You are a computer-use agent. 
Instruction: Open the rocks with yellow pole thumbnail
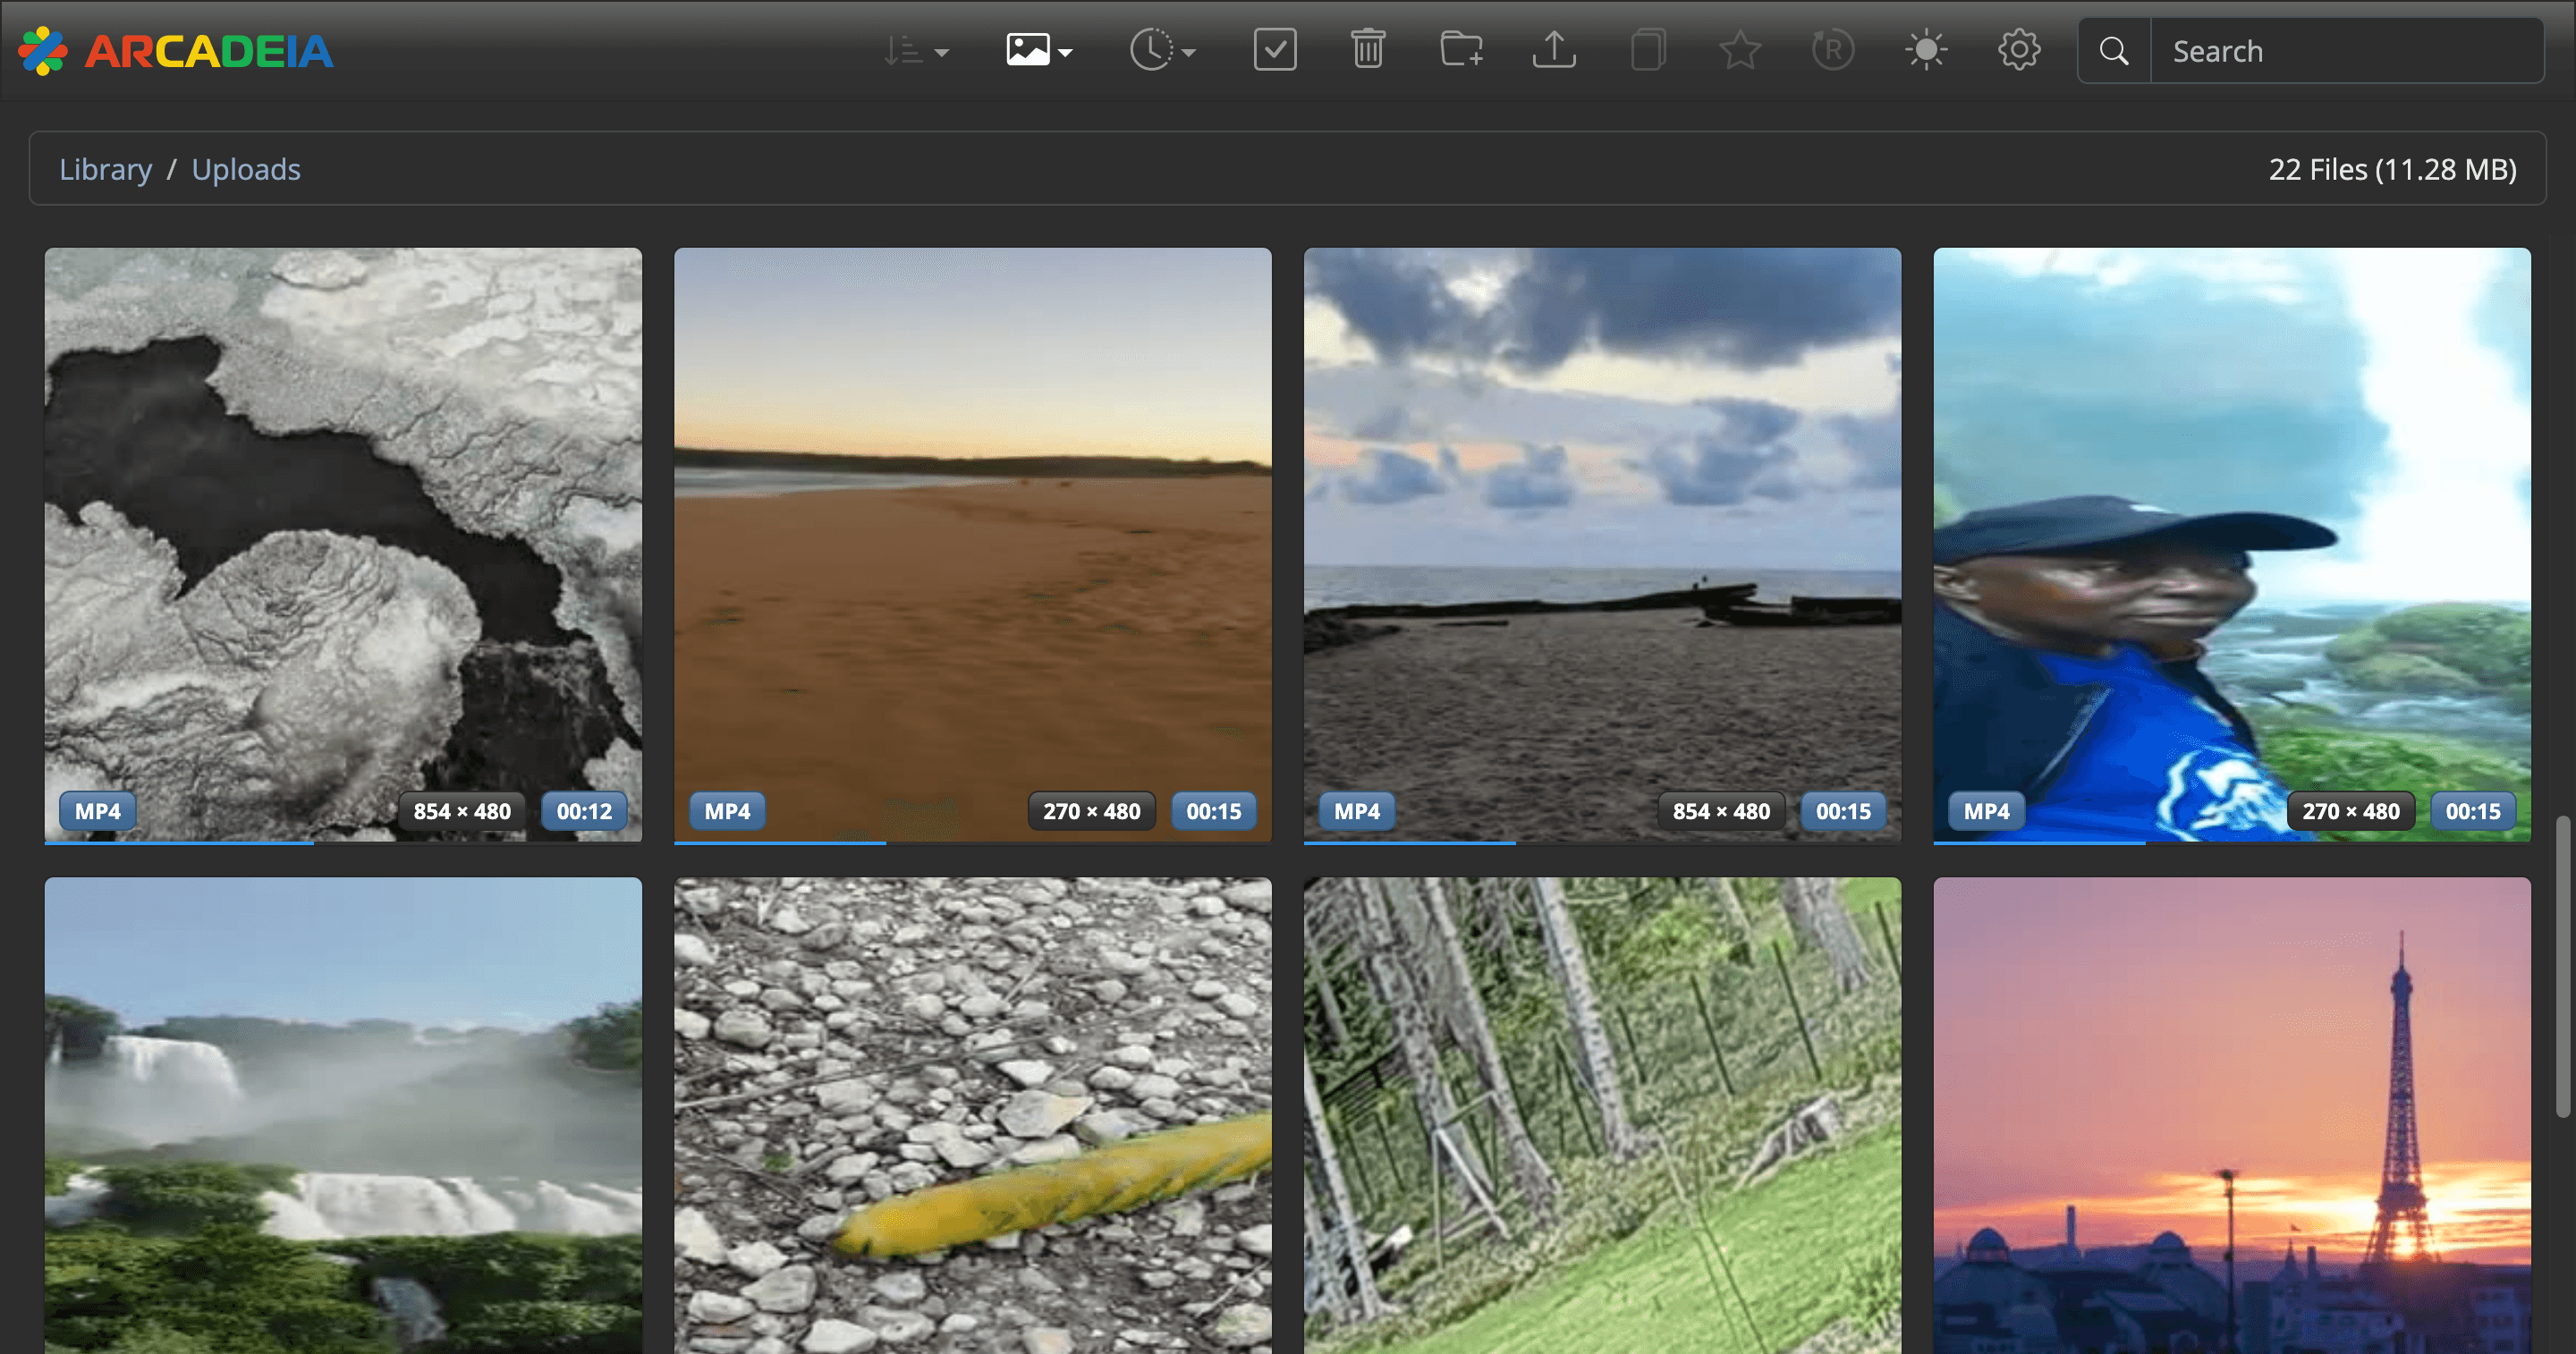click(x=973, y=1115)
